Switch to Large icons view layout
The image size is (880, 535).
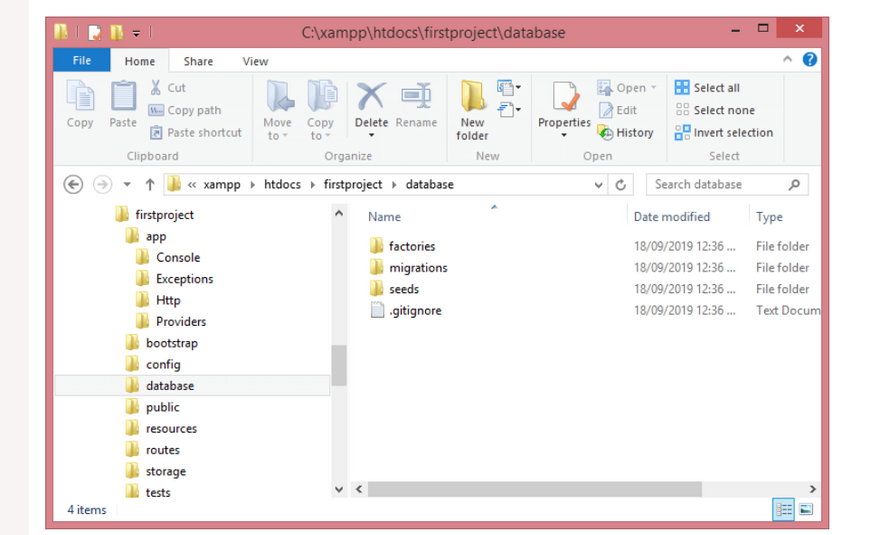coord(806,510)
